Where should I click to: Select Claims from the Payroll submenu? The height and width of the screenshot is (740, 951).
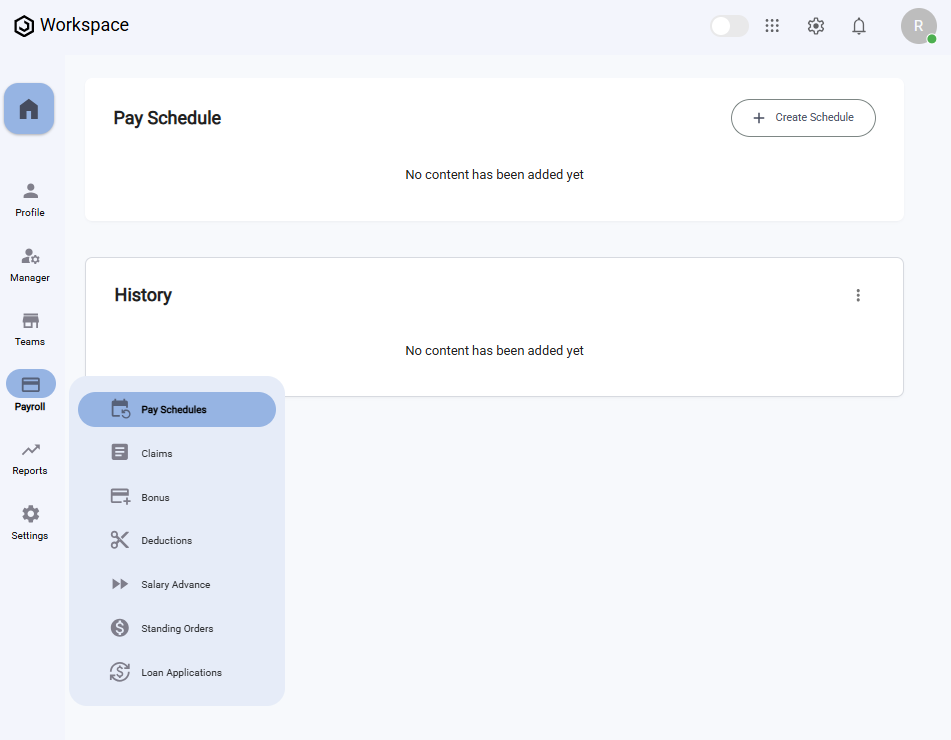tap(157, 453)
